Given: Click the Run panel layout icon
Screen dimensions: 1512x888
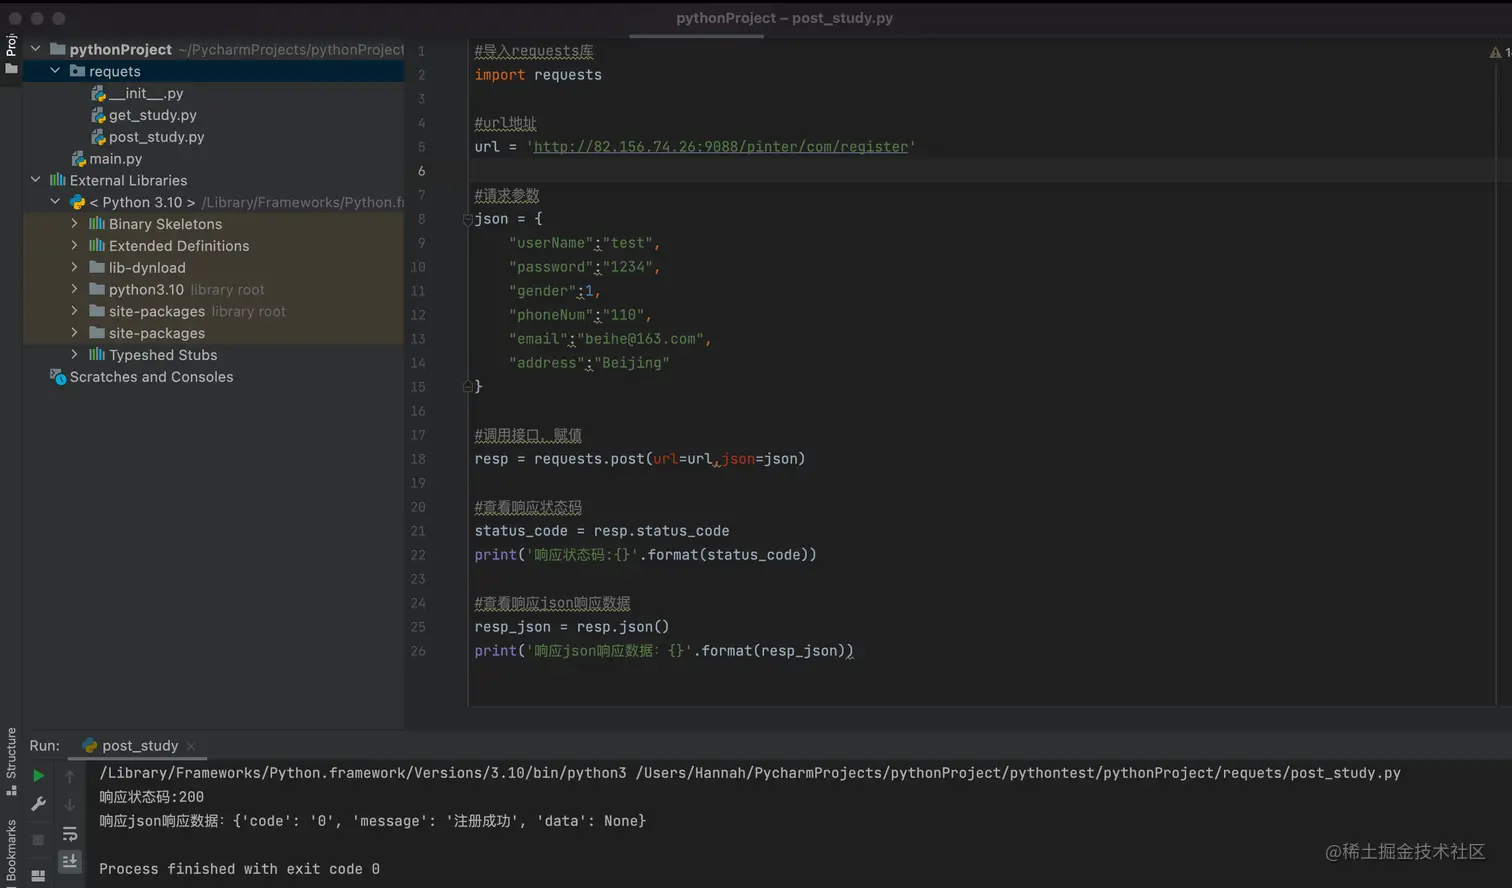Looking at the screenshot, I should 38,876.
